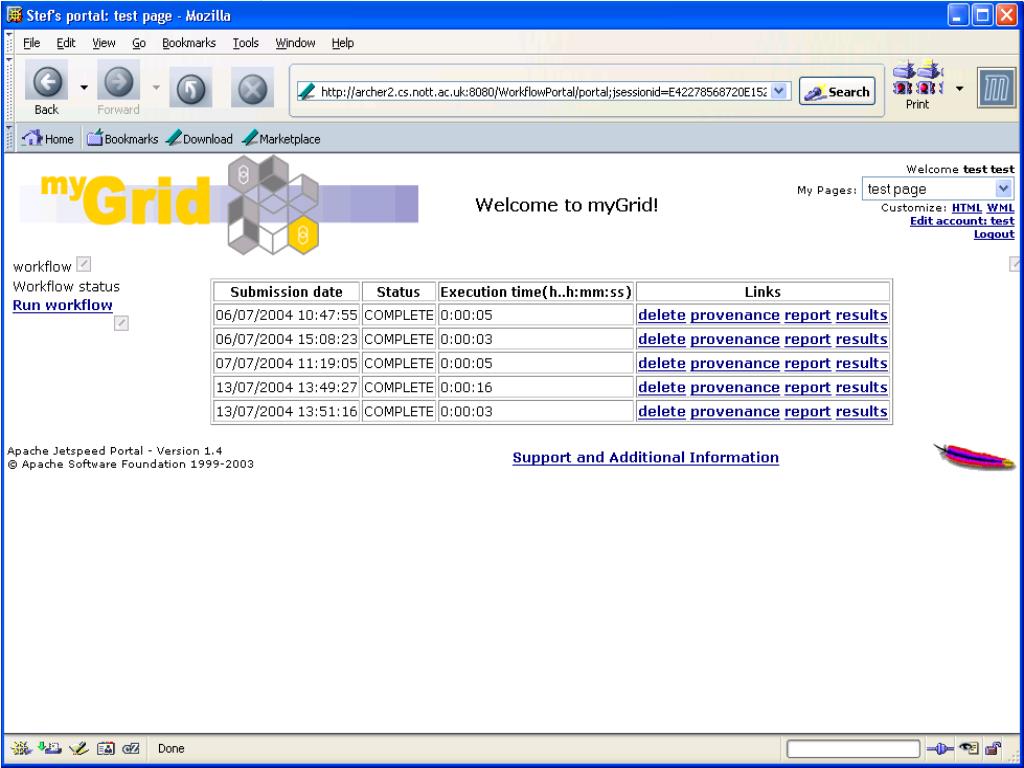Click the Download toolbar link
The width and height of the screenshot is (1024, 768).
(x=199, y=139)
